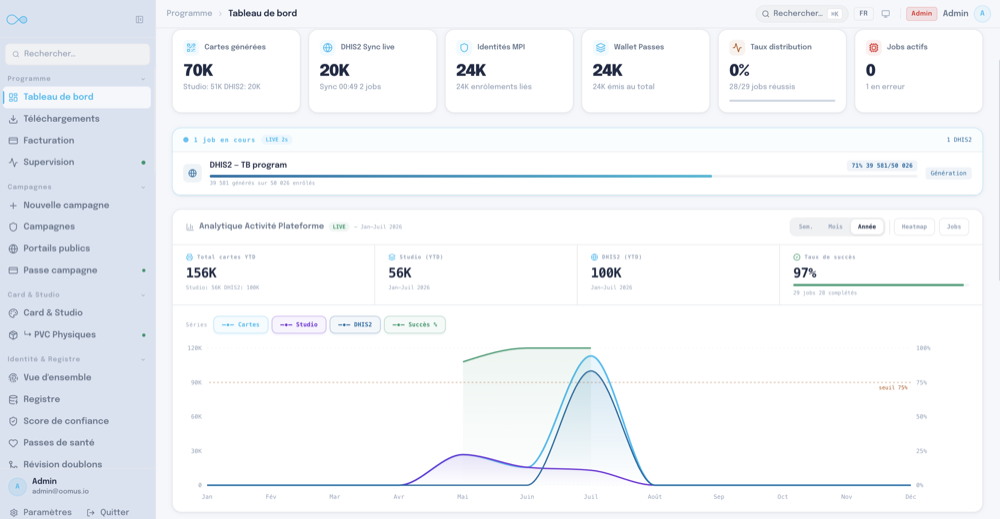
Task: Click the PVC Physiques cube icon
Action: (13, 335)
